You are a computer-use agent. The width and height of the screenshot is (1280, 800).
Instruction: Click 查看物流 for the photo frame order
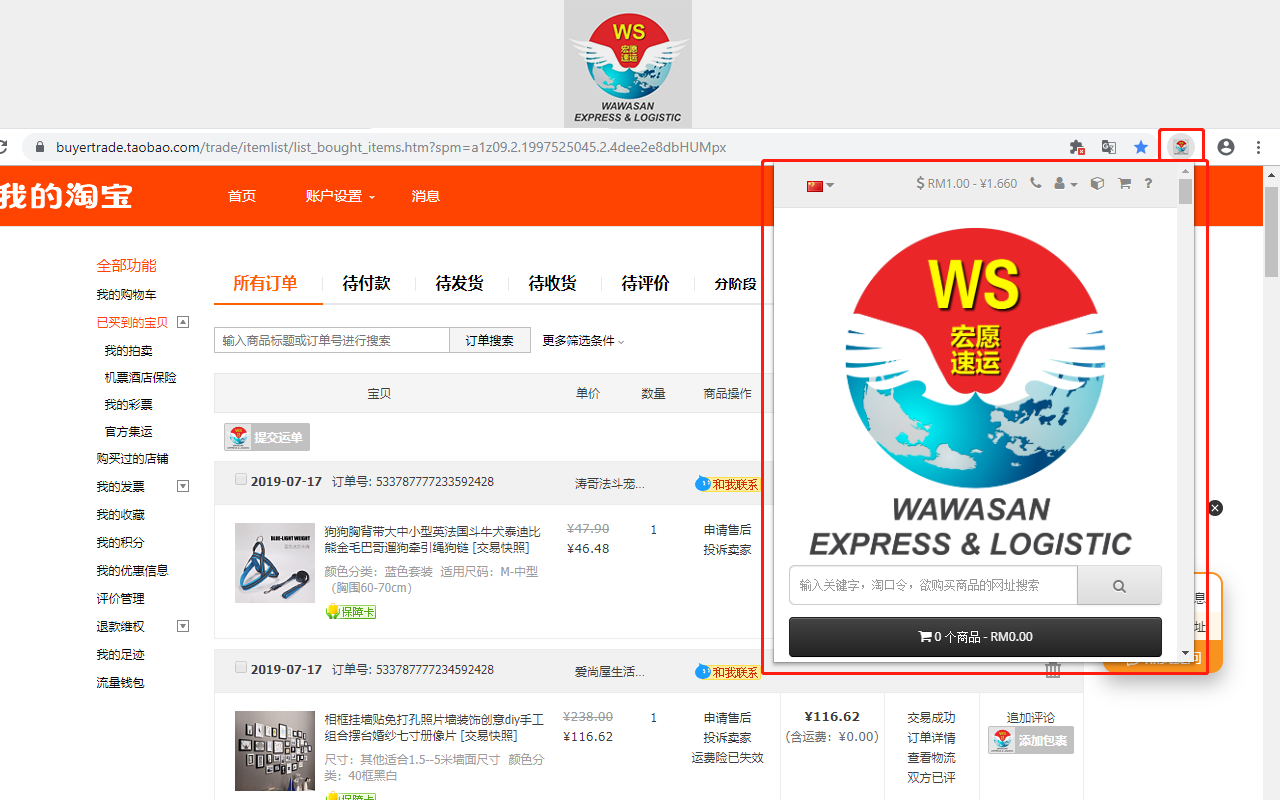pos(931,758)
